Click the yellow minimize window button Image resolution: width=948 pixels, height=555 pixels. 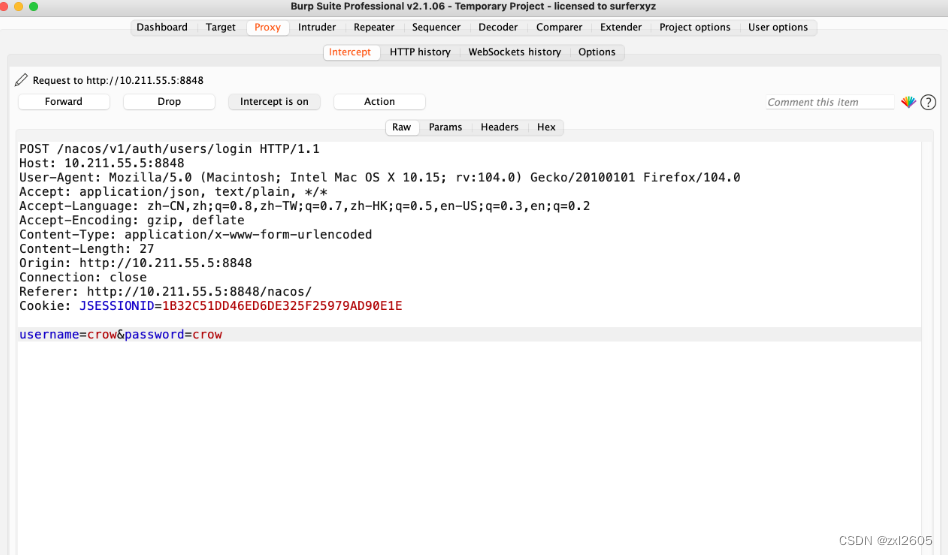pos(18,6)
